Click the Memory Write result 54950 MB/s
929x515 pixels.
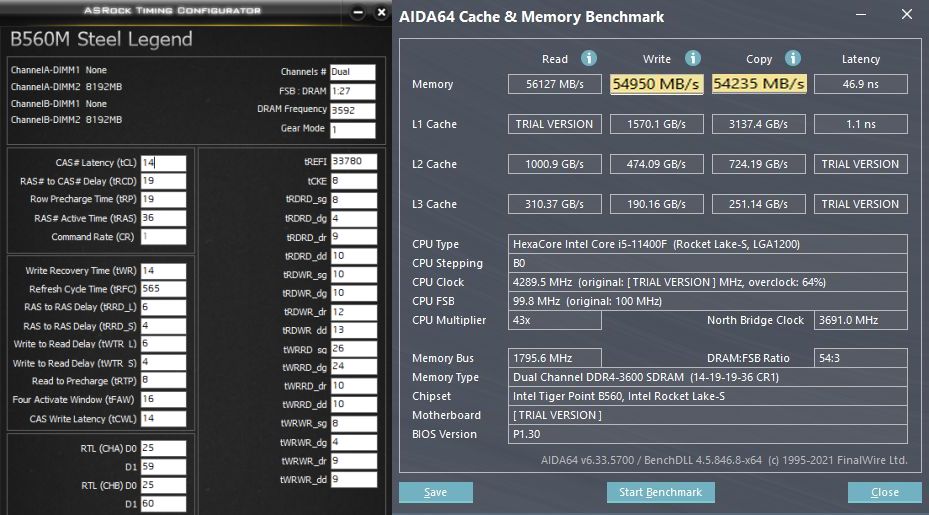click(656, 84)
